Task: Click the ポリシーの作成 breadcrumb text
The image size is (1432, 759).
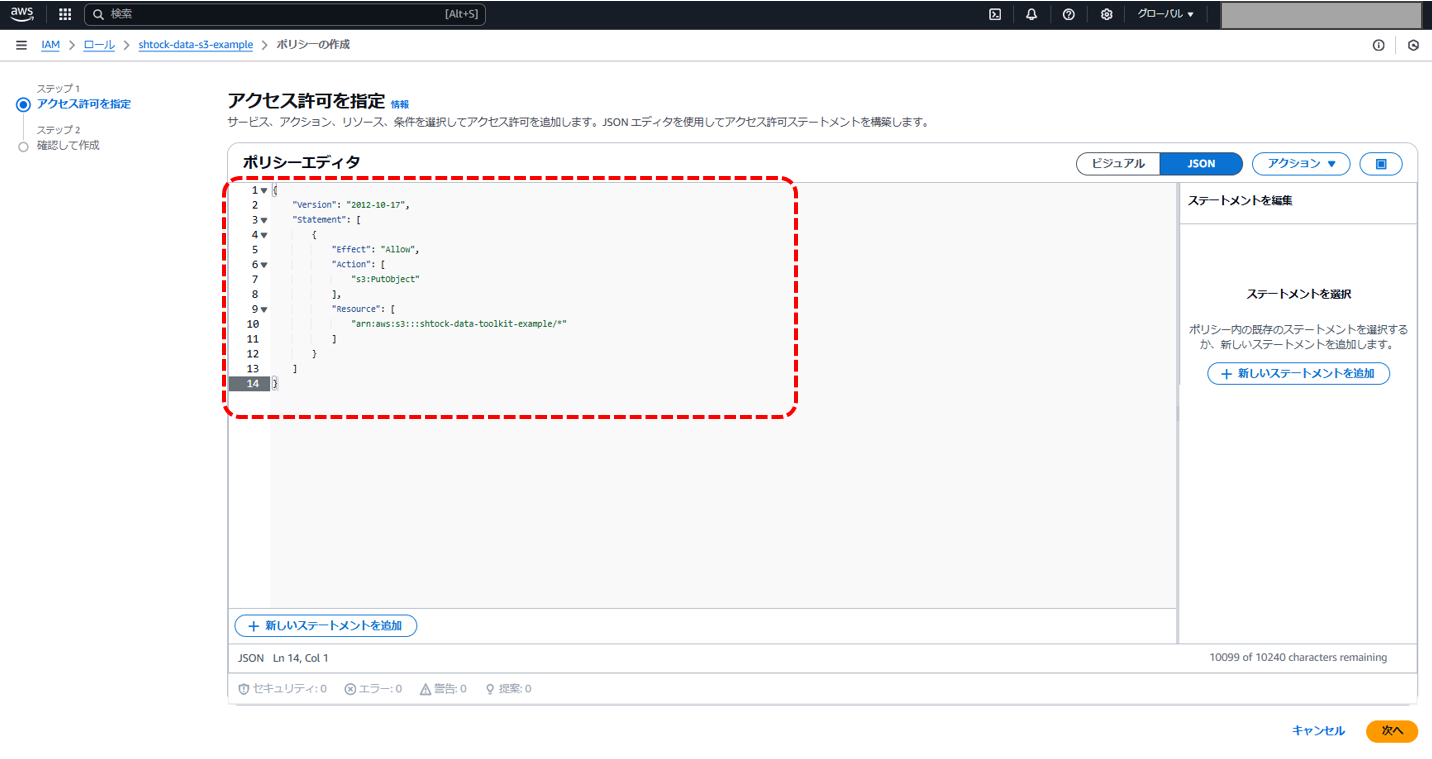Action: [x=313, y=45]
